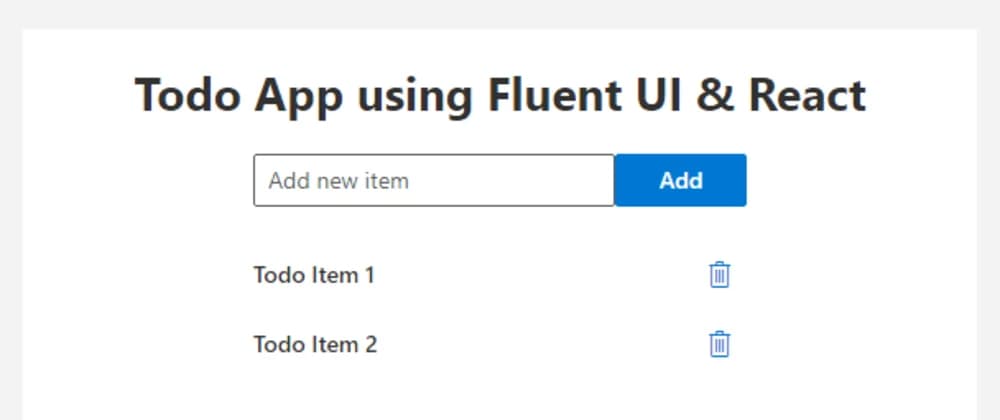Viewport: 1000px width, 420px height.
Task: Select the Todo Item 2 label
Action: point(315,345)
